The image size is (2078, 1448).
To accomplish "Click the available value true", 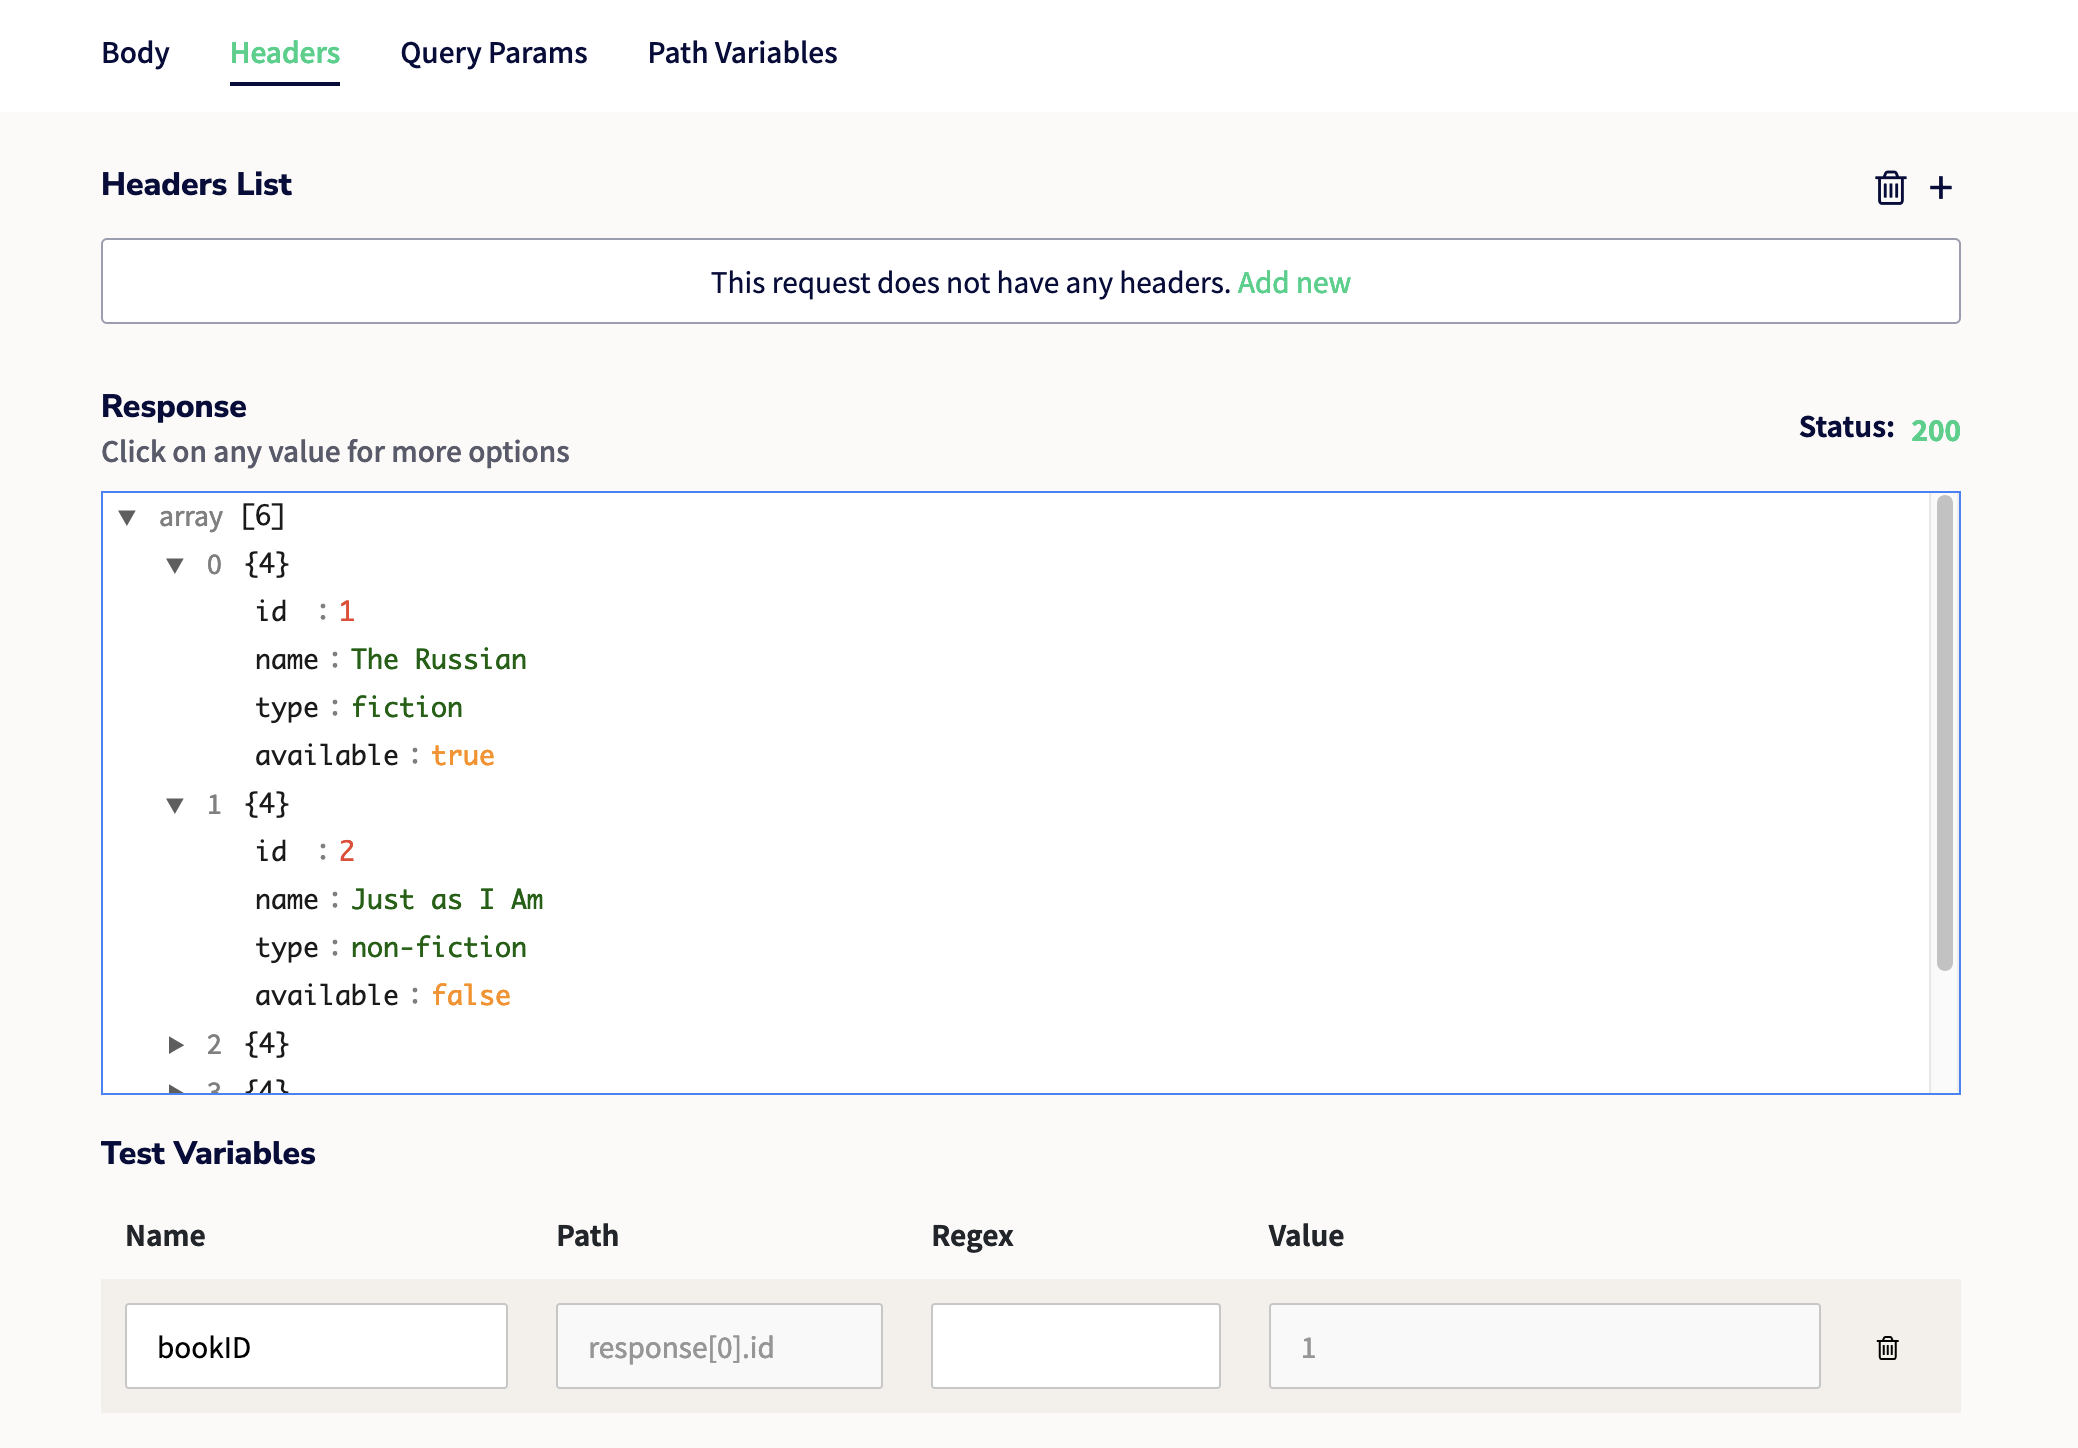I will (x=462, y=755).
